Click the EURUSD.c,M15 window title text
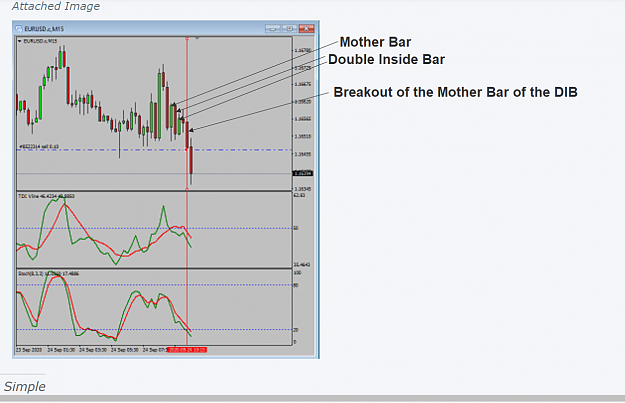Viewport: 625px width, 403px height. point(44,29)
